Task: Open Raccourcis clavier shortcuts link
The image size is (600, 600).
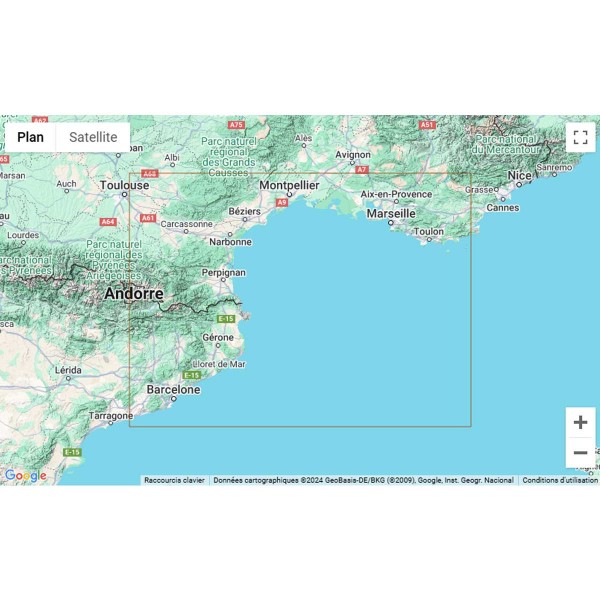Action: coord(174,480)
